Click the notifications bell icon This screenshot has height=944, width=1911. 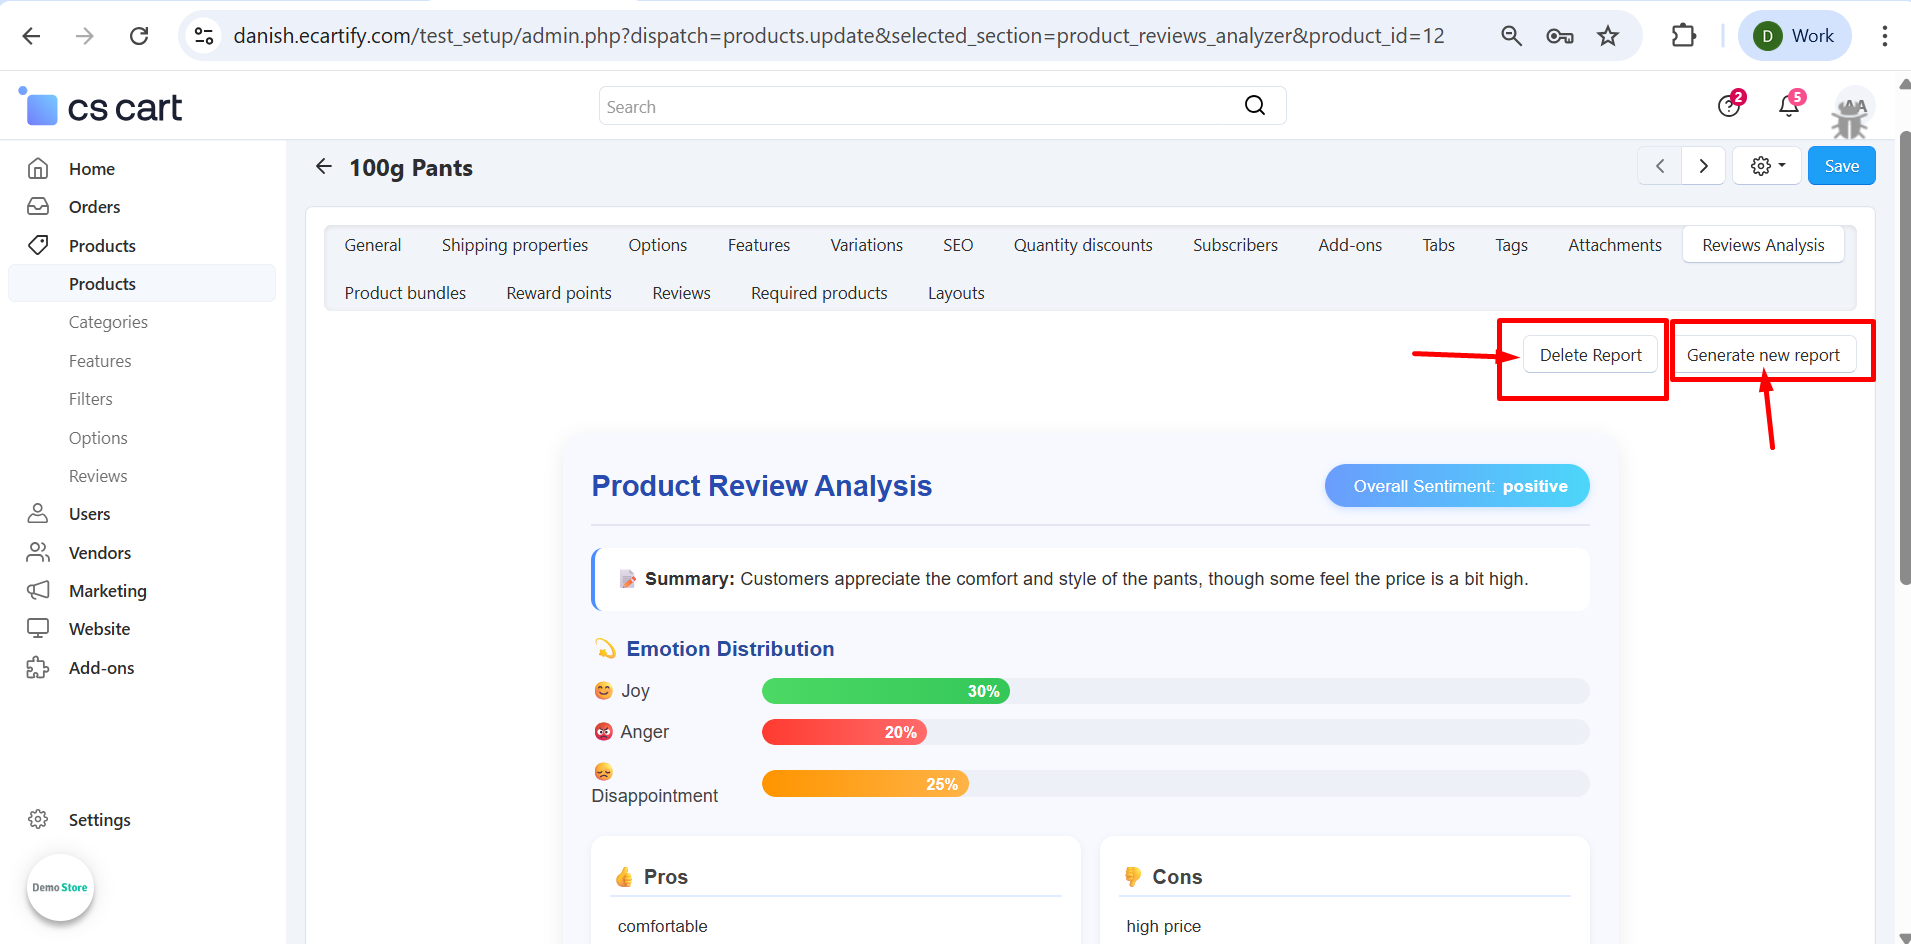(1789, 106)
